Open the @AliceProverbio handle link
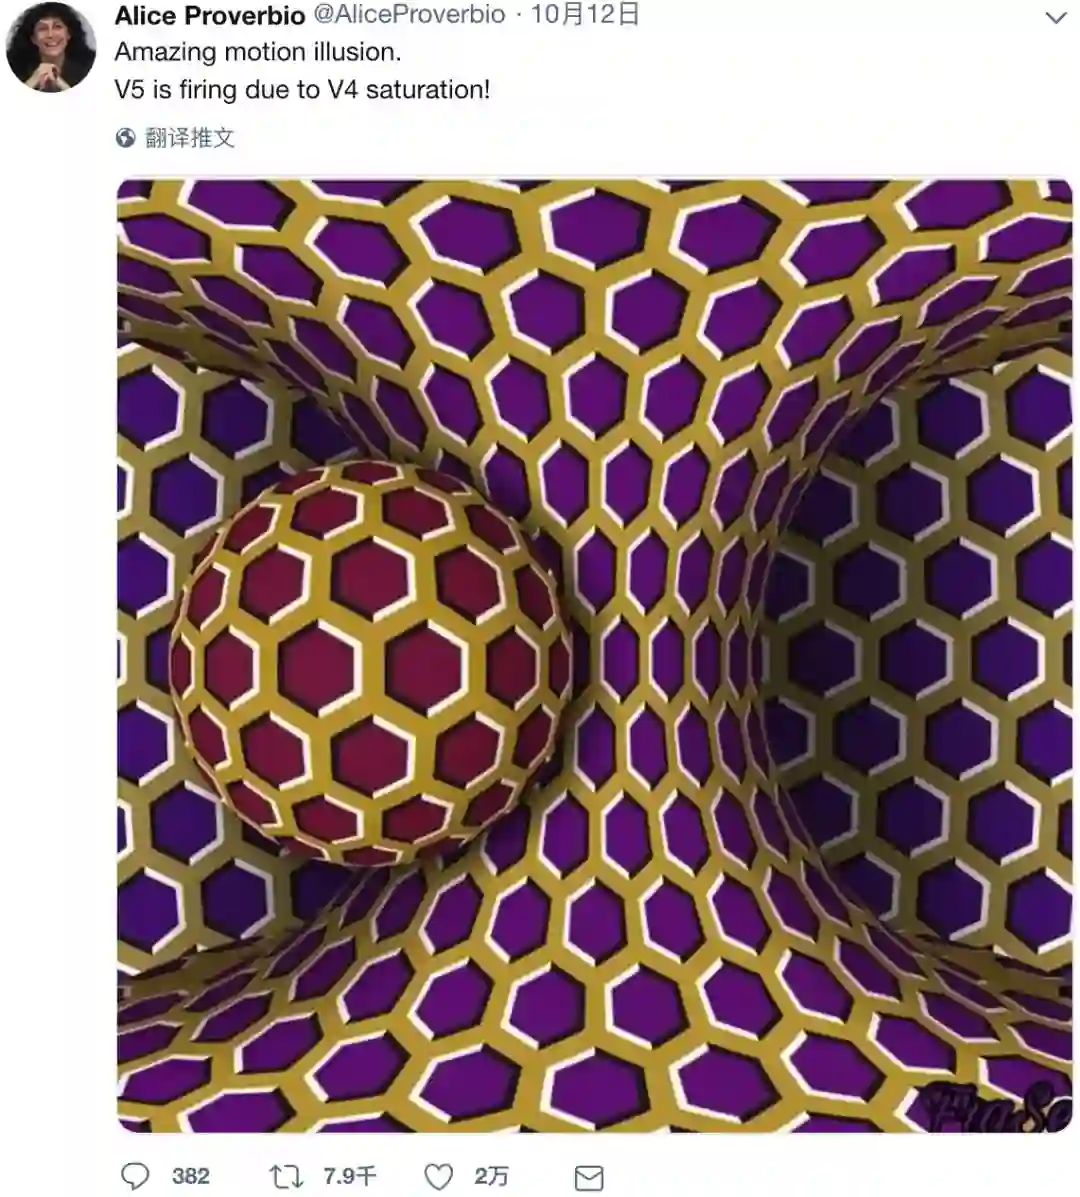The image size is (1080, 1197). click(x=410, y=15)
